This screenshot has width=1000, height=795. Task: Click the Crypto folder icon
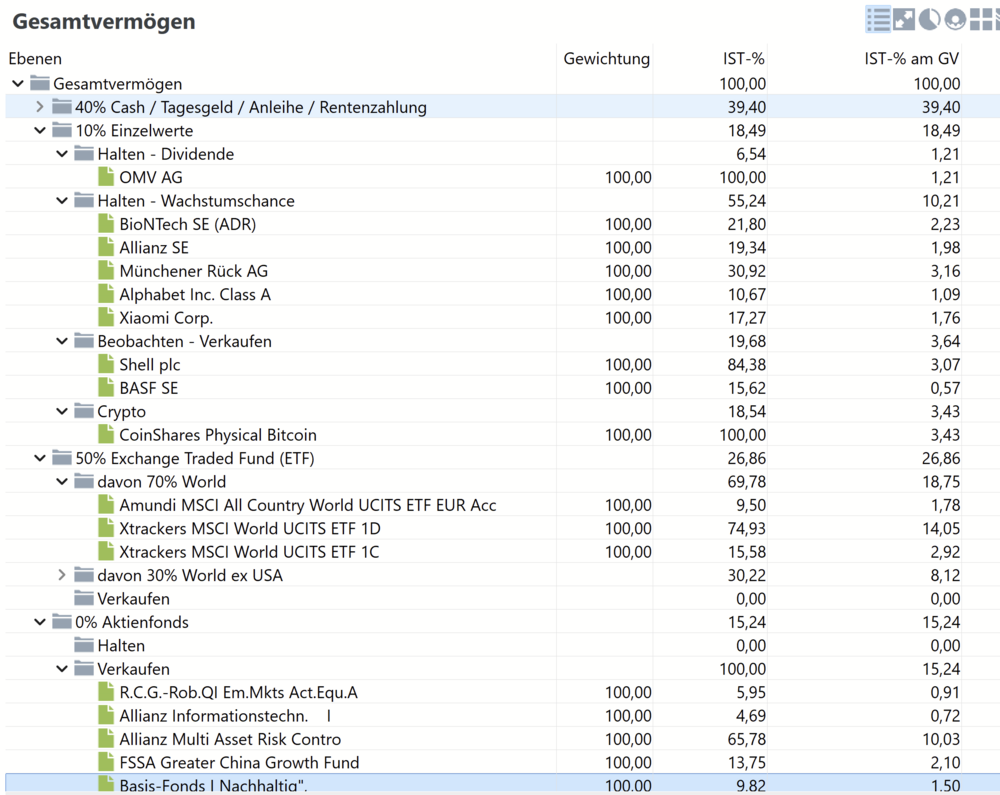click(84, 411)
